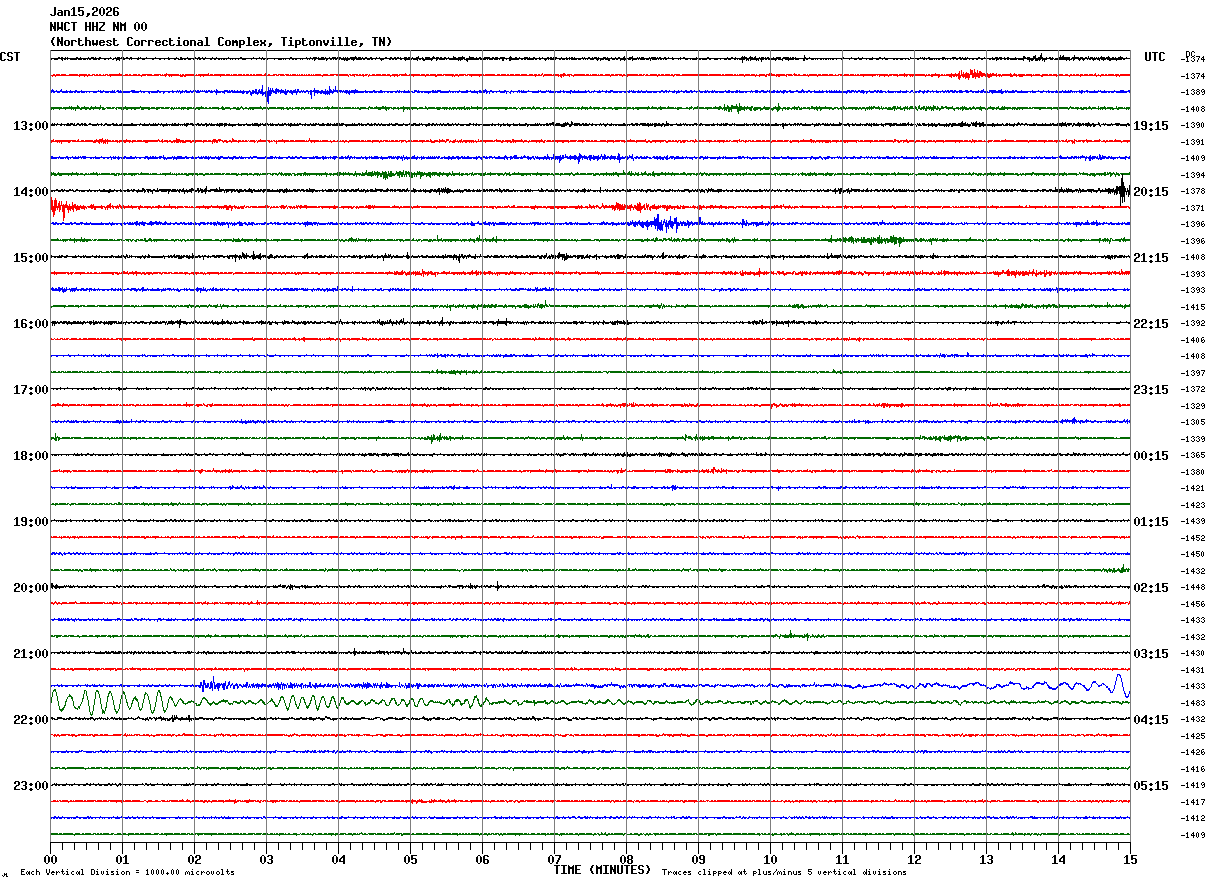Click minute tick "03" on the time axis

[266, 859]
